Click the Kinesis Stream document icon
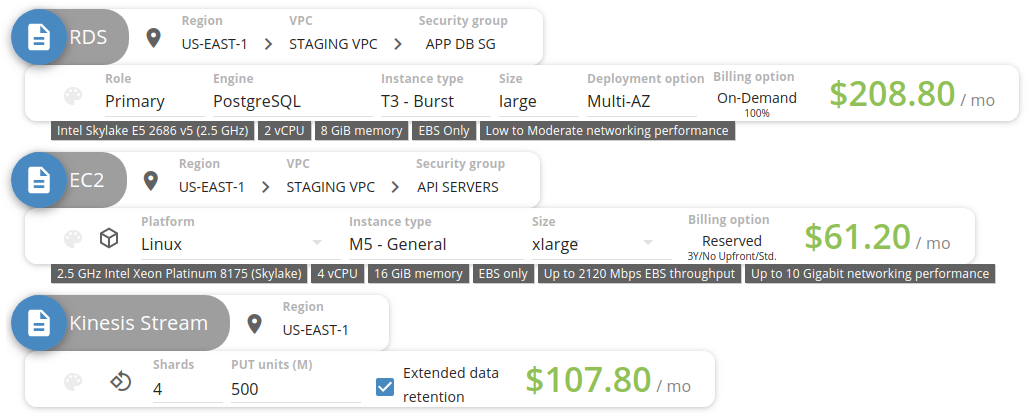 (39, 323)
